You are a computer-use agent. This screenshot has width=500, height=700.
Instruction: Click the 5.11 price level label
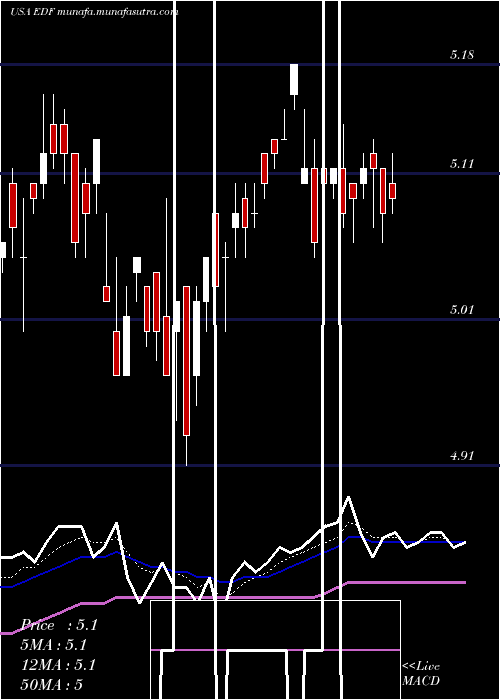click(x=462, y=164)
